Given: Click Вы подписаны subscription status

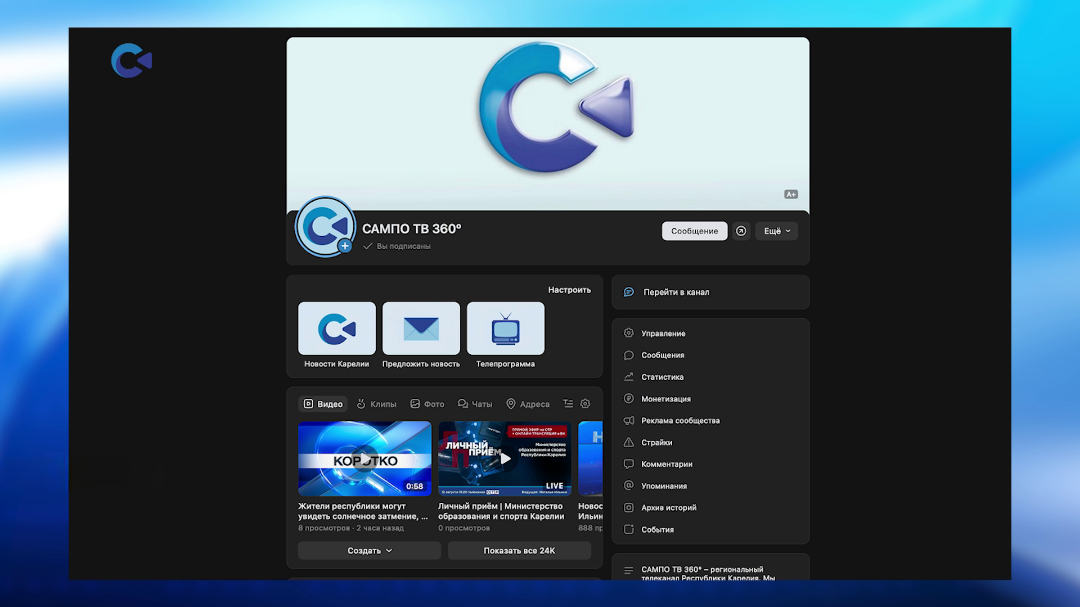Looking at the screenshot, I should tap(397, 246).
